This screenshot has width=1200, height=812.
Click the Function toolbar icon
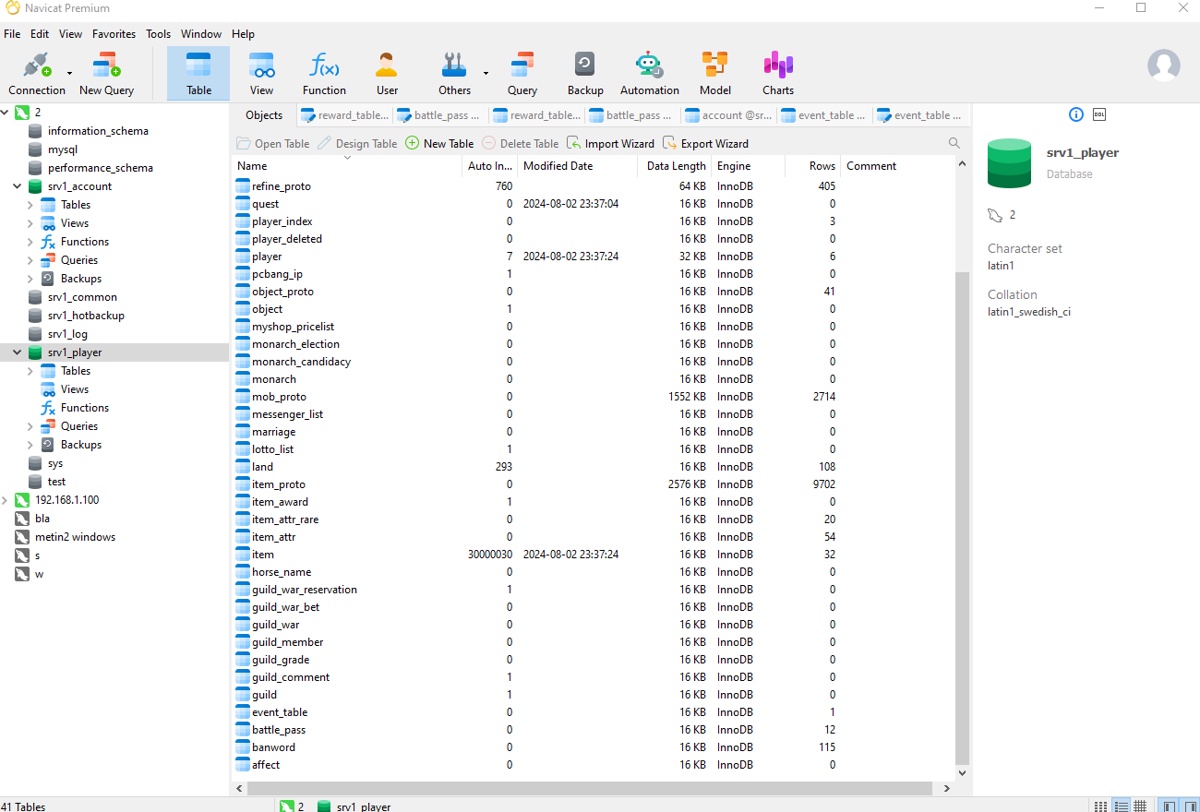[x=324, y=74]
